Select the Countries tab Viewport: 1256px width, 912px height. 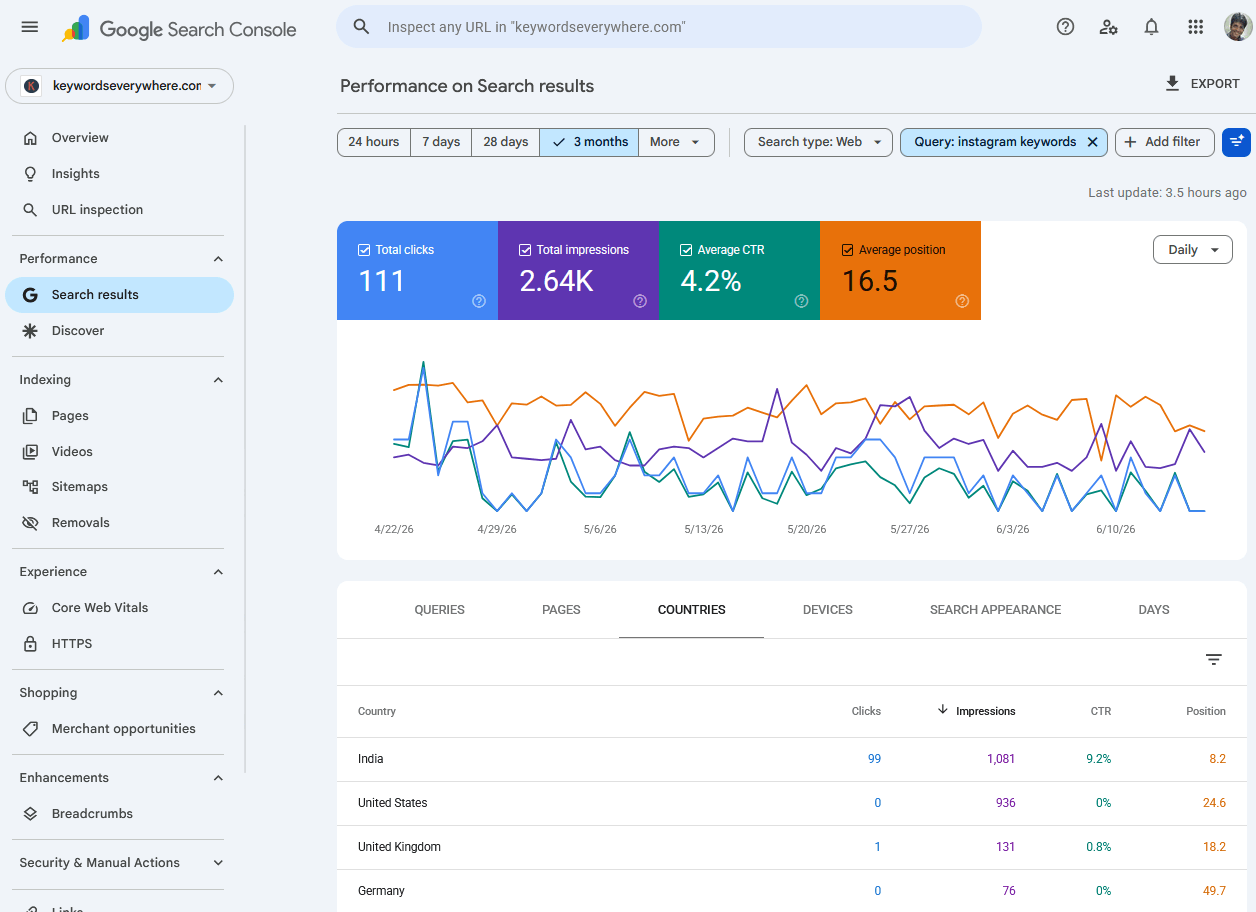click(x=691, y=610)
